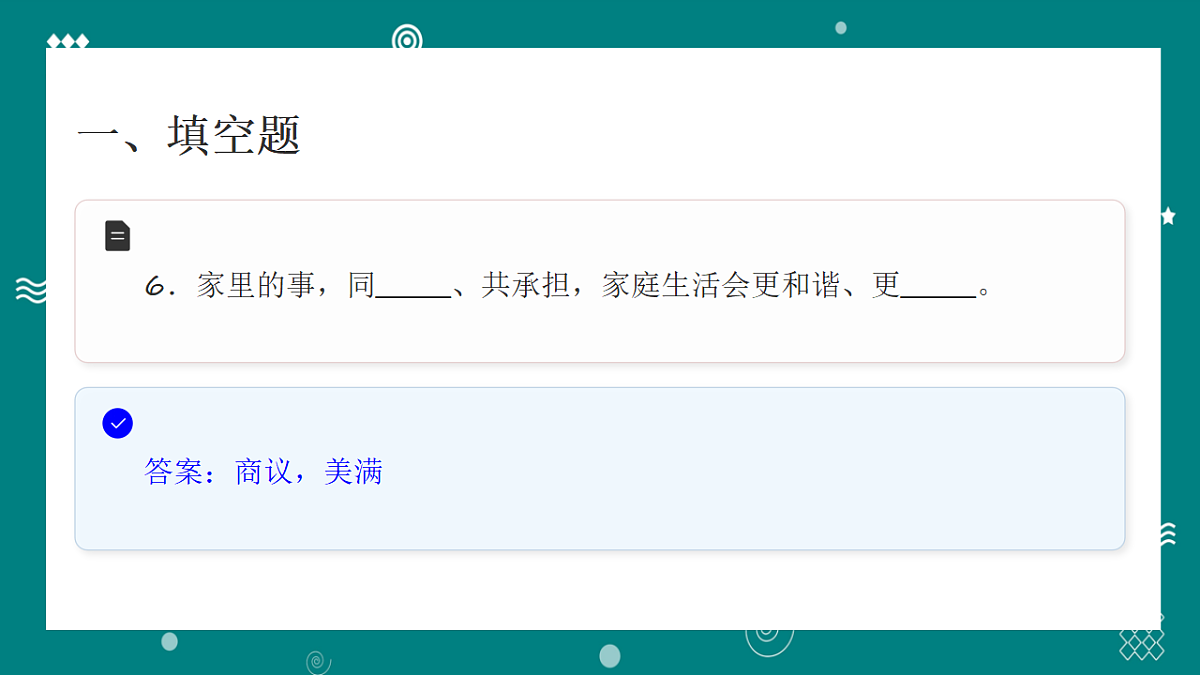The height and width of the screenshot is (675, 1200).
Task: Click the wavy lines icon on right edge
Action: click(x=1167, y=534)
